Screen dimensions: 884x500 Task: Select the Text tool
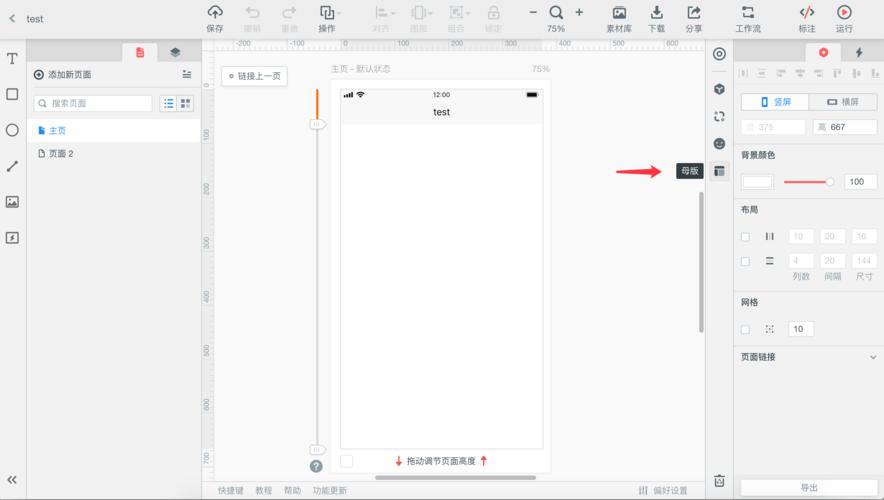12,59
